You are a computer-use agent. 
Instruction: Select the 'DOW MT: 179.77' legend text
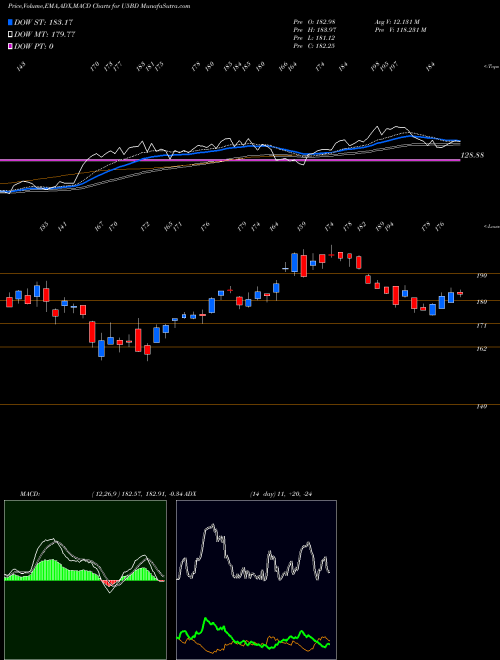point(45,35)
